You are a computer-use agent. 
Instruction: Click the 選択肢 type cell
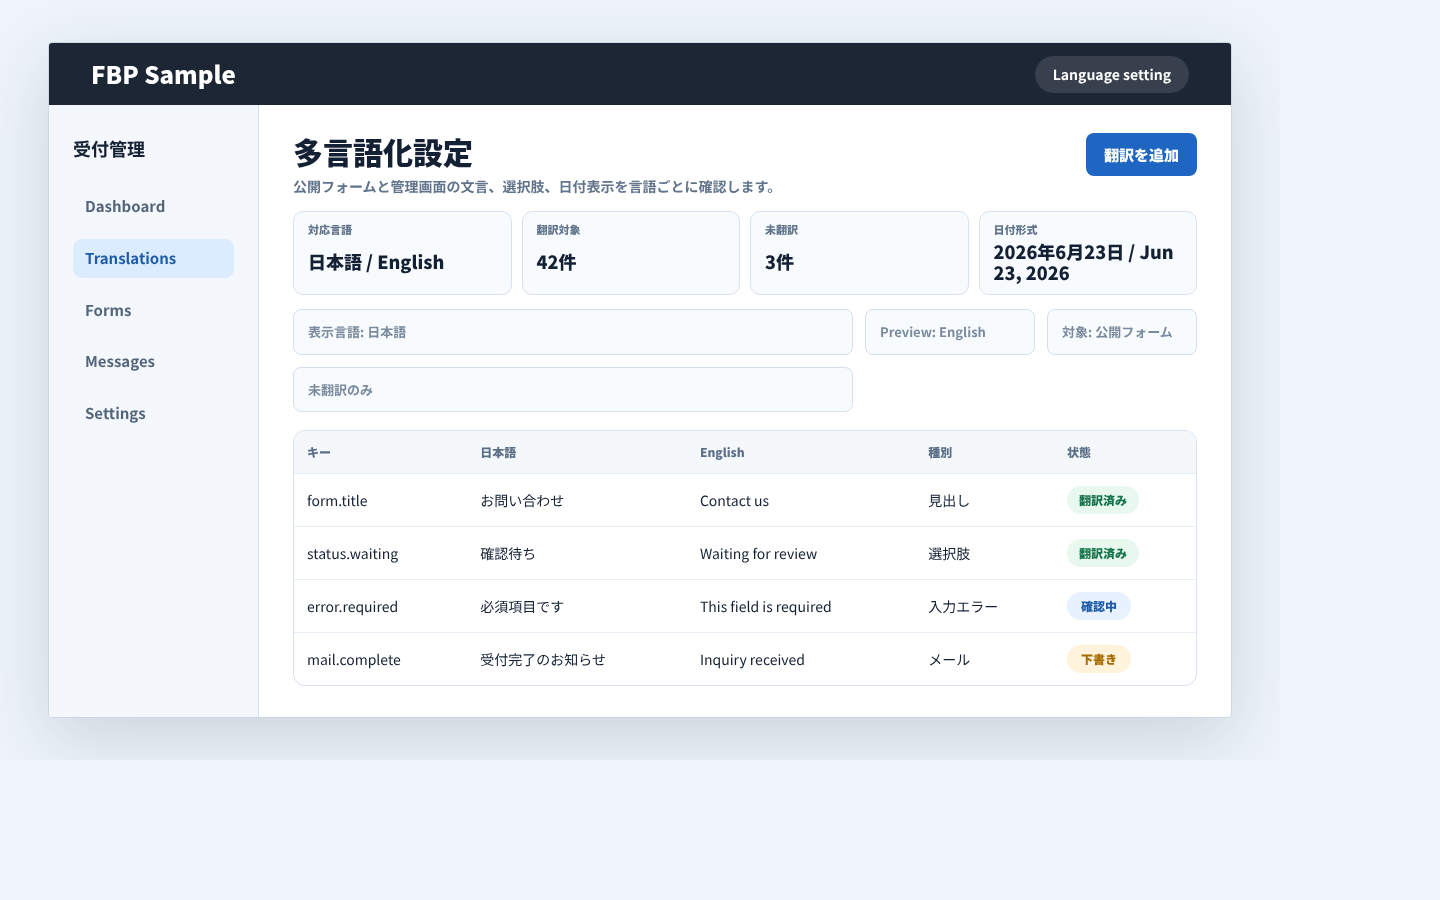coord(949,554)
